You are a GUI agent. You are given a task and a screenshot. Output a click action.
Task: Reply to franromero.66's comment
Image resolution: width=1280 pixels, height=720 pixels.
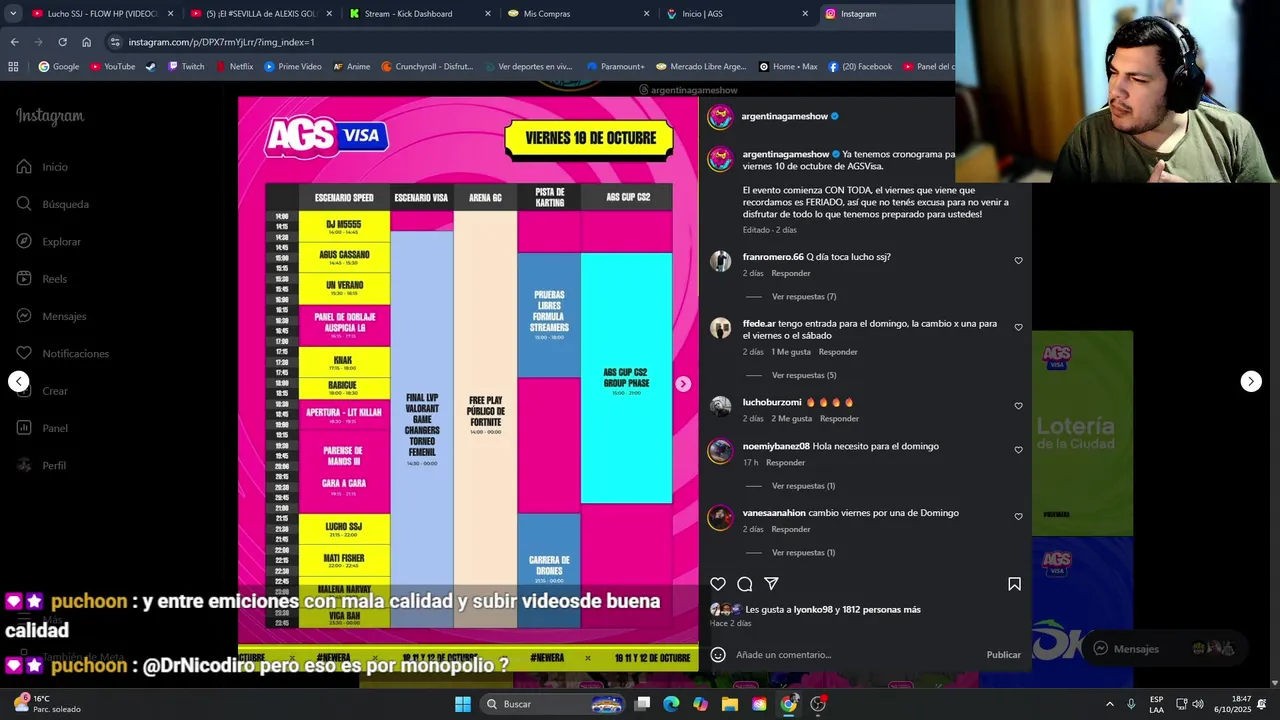point(790,273)
